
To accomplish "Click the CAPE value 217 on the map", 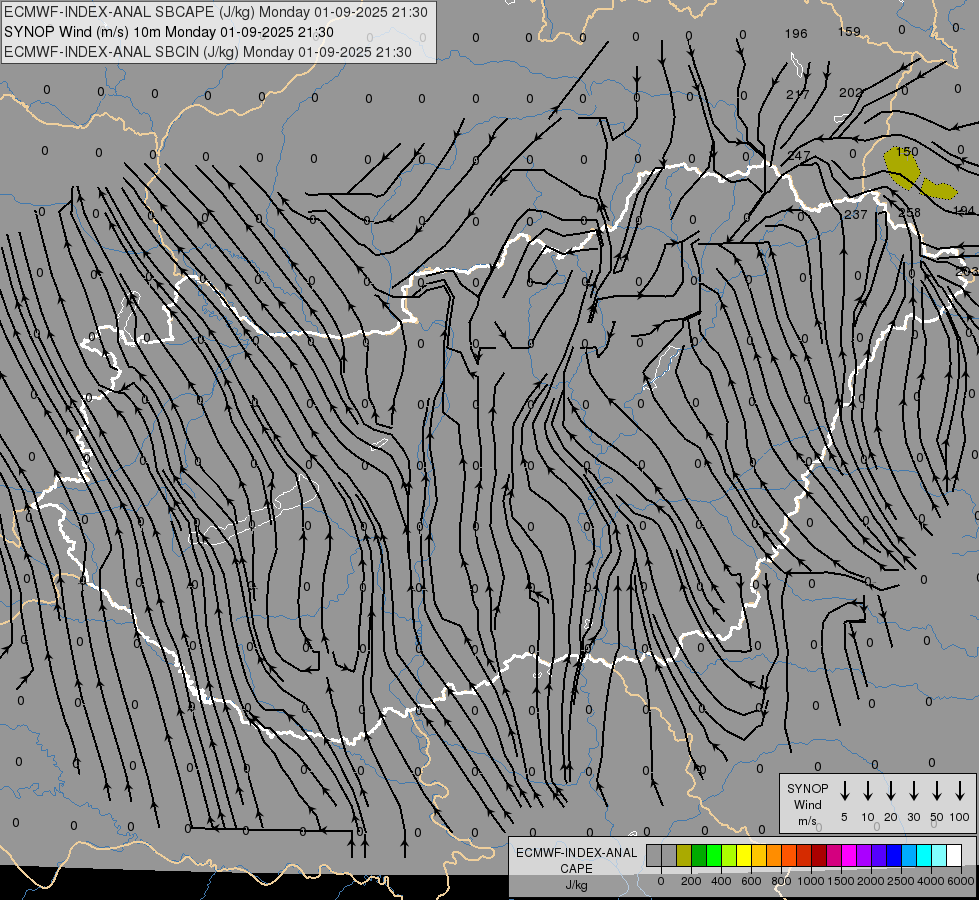I will pos(797,94).
